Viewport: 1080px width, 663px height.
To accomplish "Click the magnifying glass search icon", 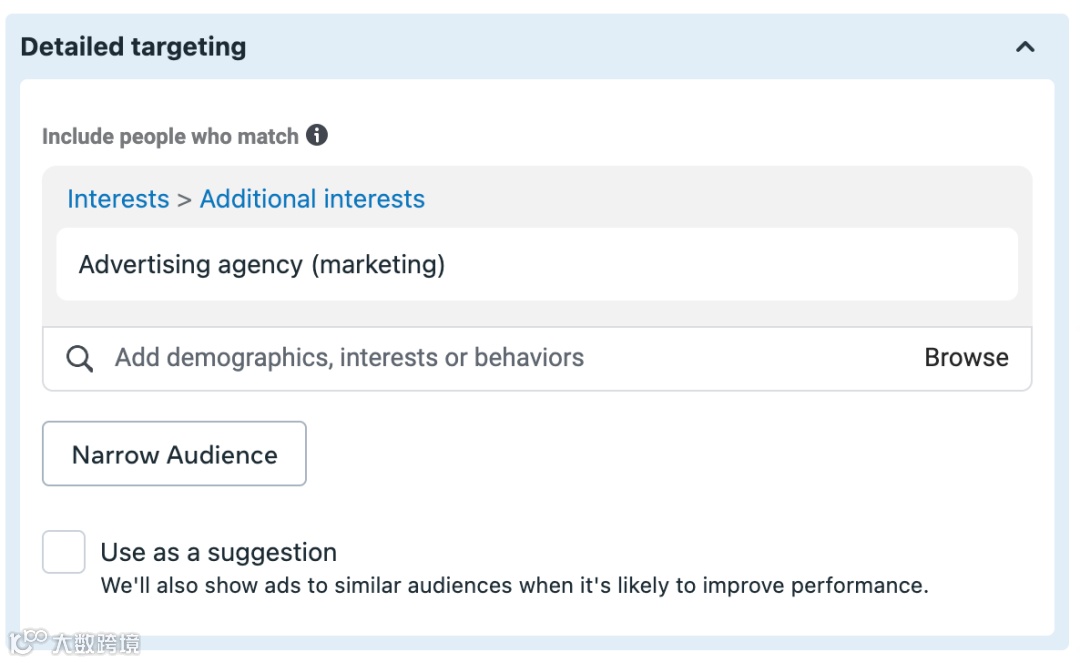I will click(80, 358).
